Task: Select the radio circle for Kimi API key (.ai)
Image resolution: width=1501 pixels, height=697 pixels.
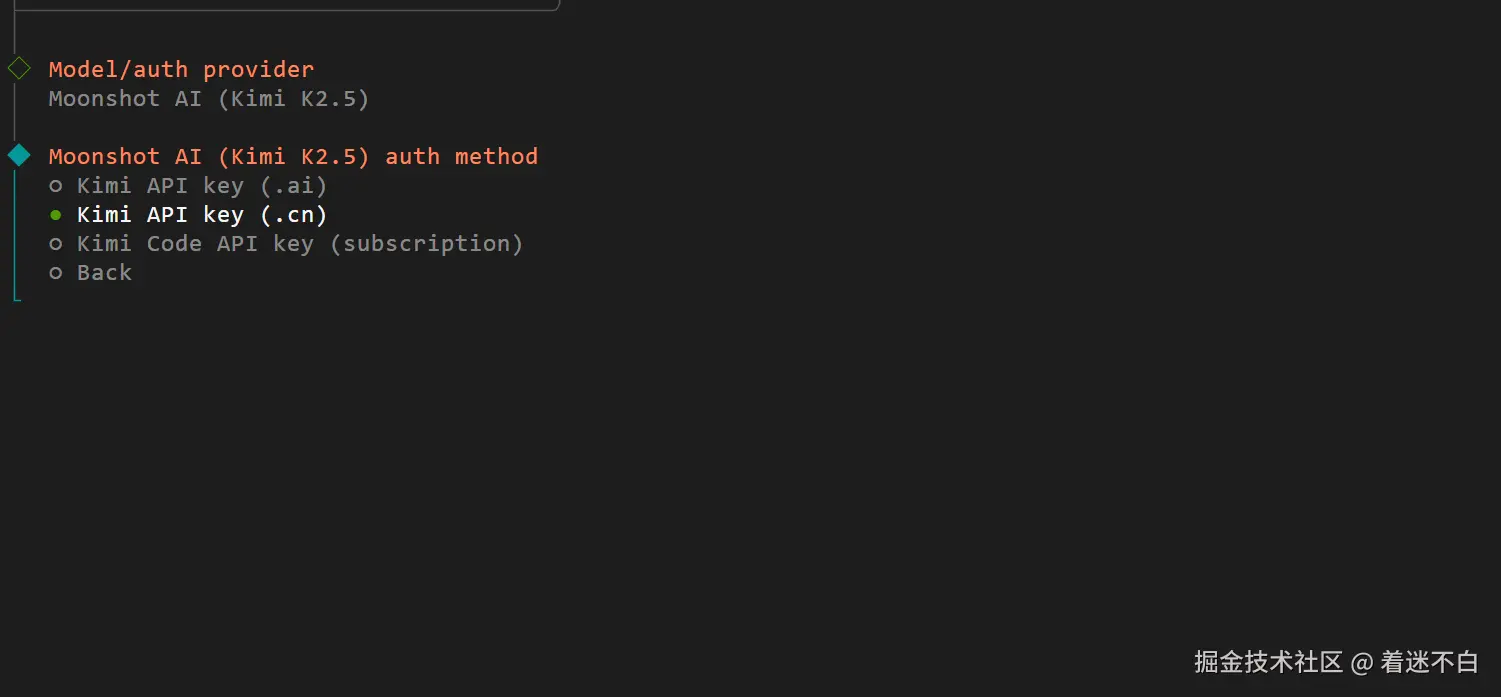Action: 56,186
